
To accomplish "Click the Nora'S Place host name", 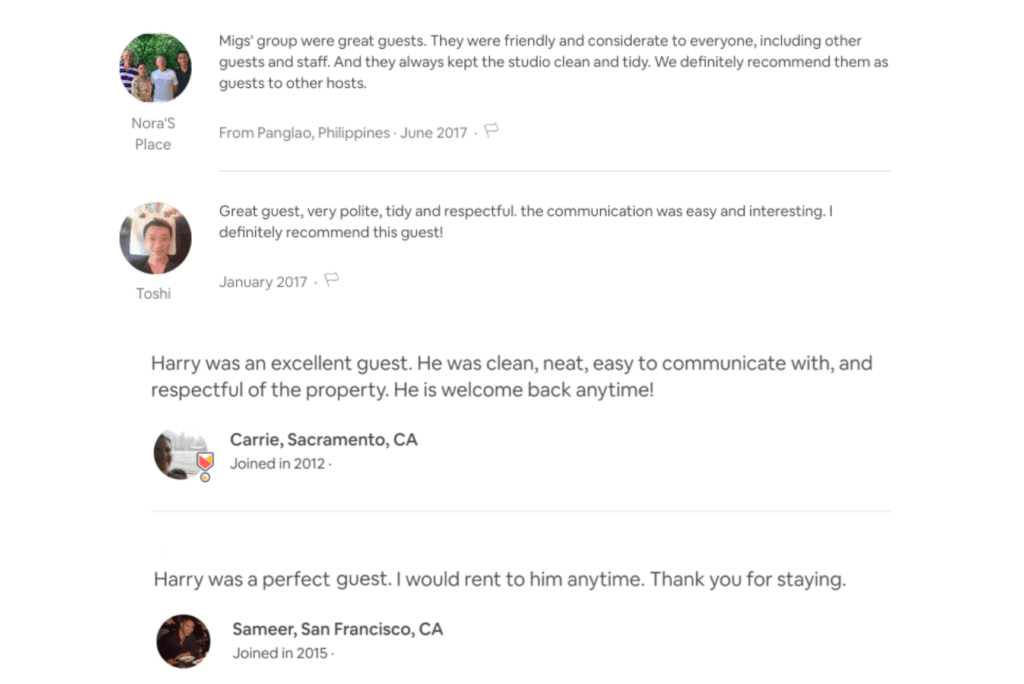I will (153, 134).
